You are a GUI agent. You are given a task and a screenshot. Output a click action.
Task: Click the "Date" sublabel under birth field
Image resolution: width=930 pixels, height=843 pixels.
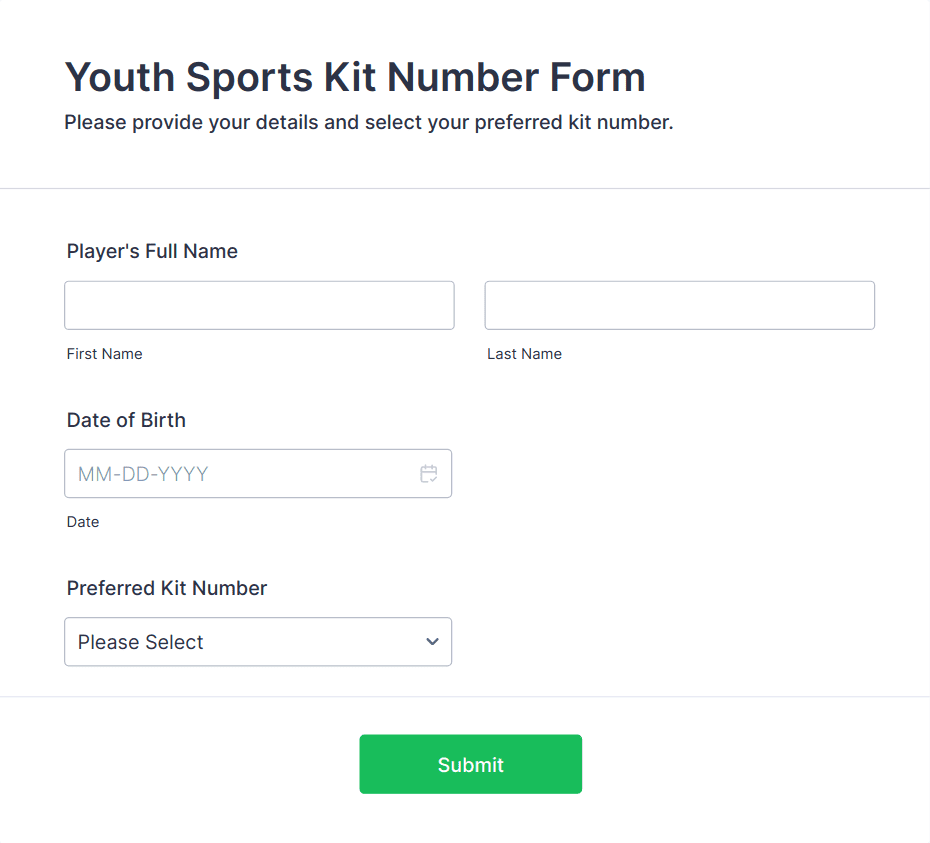tap(83, 522)
